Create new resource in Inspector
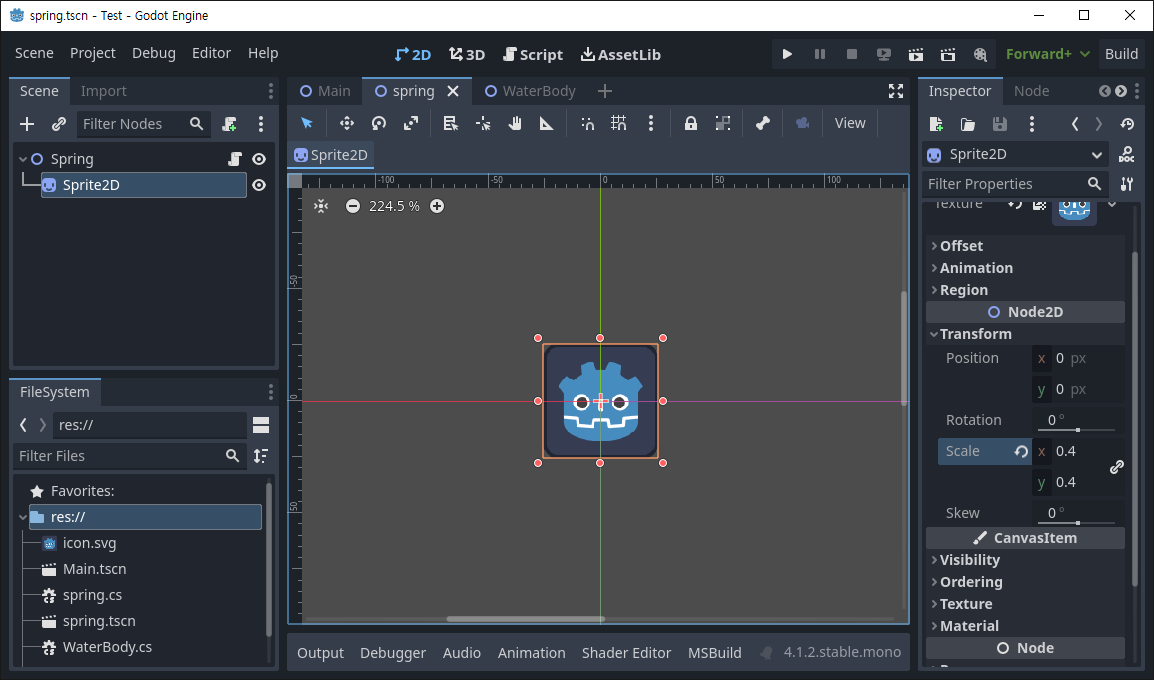 coord(936,124)
